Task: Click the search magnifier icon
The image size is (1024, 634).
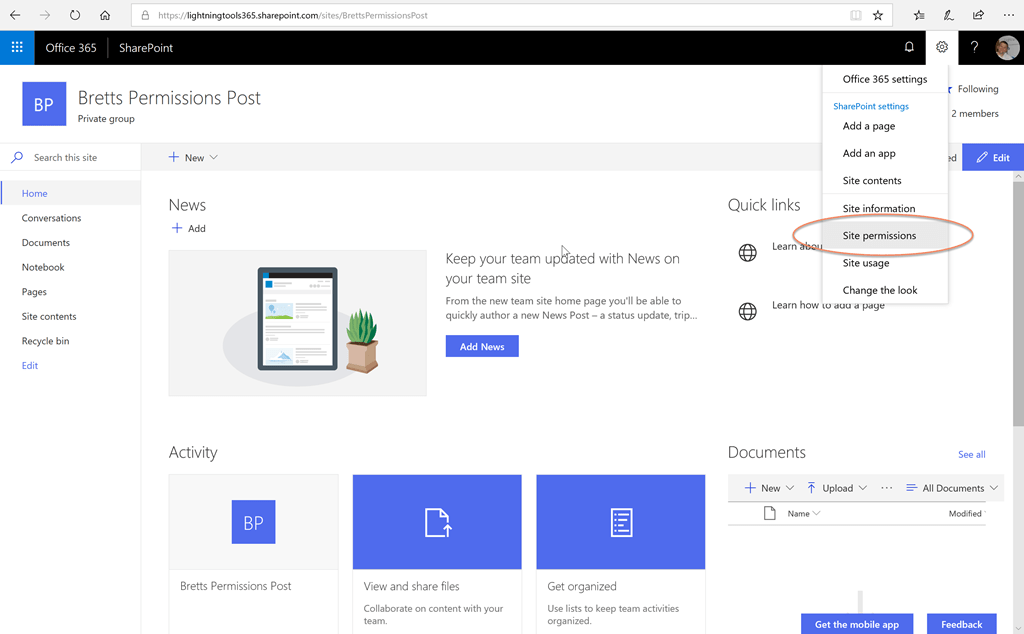Action: point(17,157)
